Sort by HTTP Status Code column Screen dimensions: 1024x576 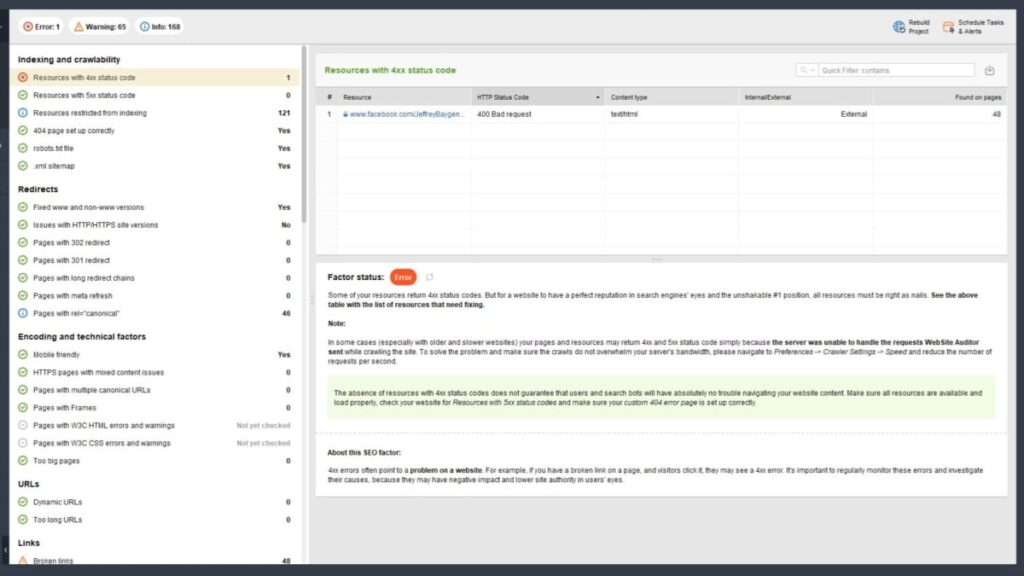click(537, 97)
